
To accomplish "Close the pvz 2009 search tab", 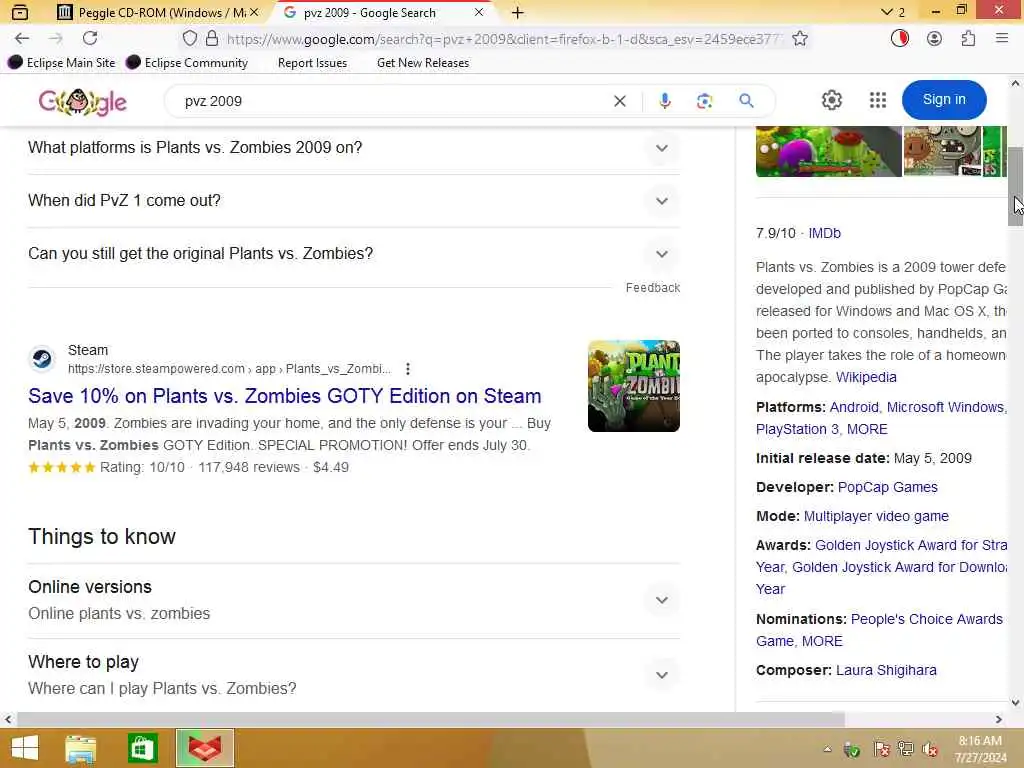I will (x=479, y=12).
